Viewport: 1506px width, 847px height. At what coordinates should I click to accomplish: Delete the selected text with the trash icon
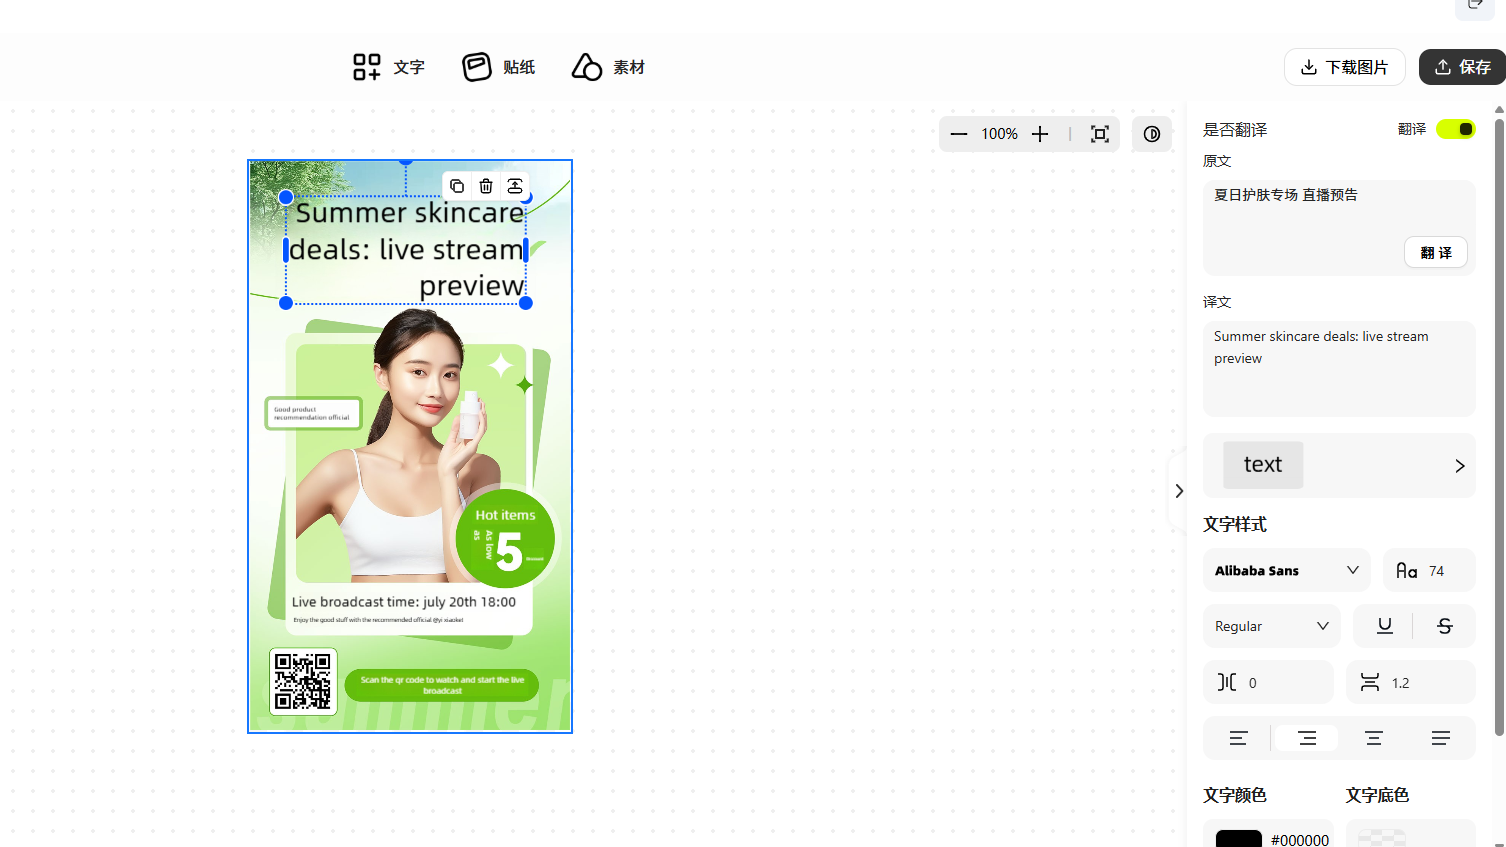click(486, 186)
